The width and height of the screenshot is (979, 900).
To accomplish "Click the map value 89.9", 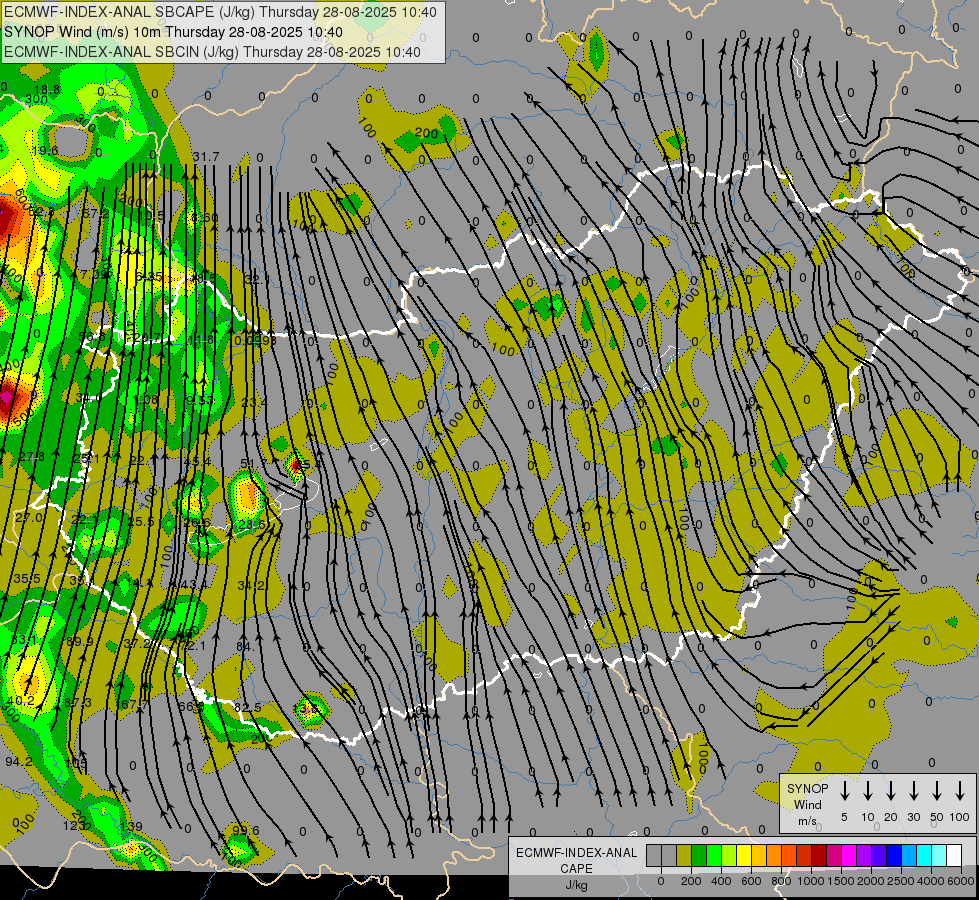I will (79, 641).
